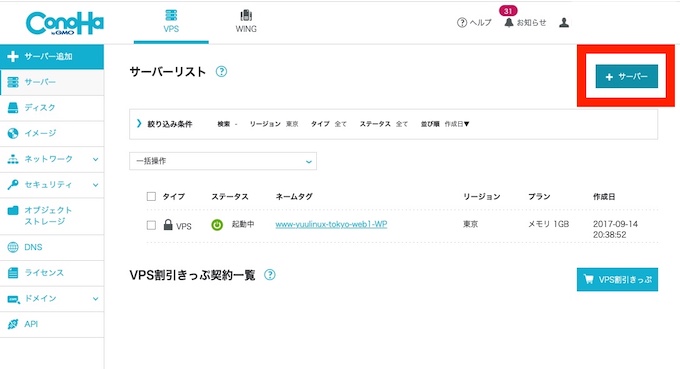The image size is (680, 369).
Task: Open イメージ in the sidebar
Action: tap(52, 134)
